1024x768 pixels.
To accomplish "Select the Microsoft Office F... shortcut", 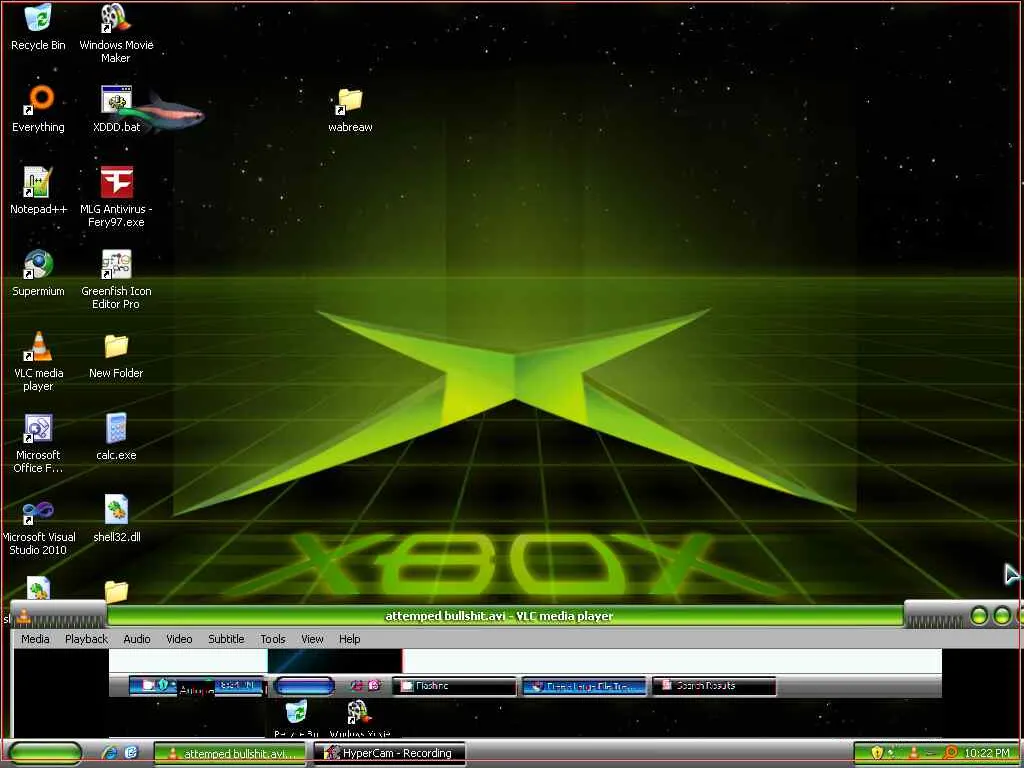I will point(38,443).
